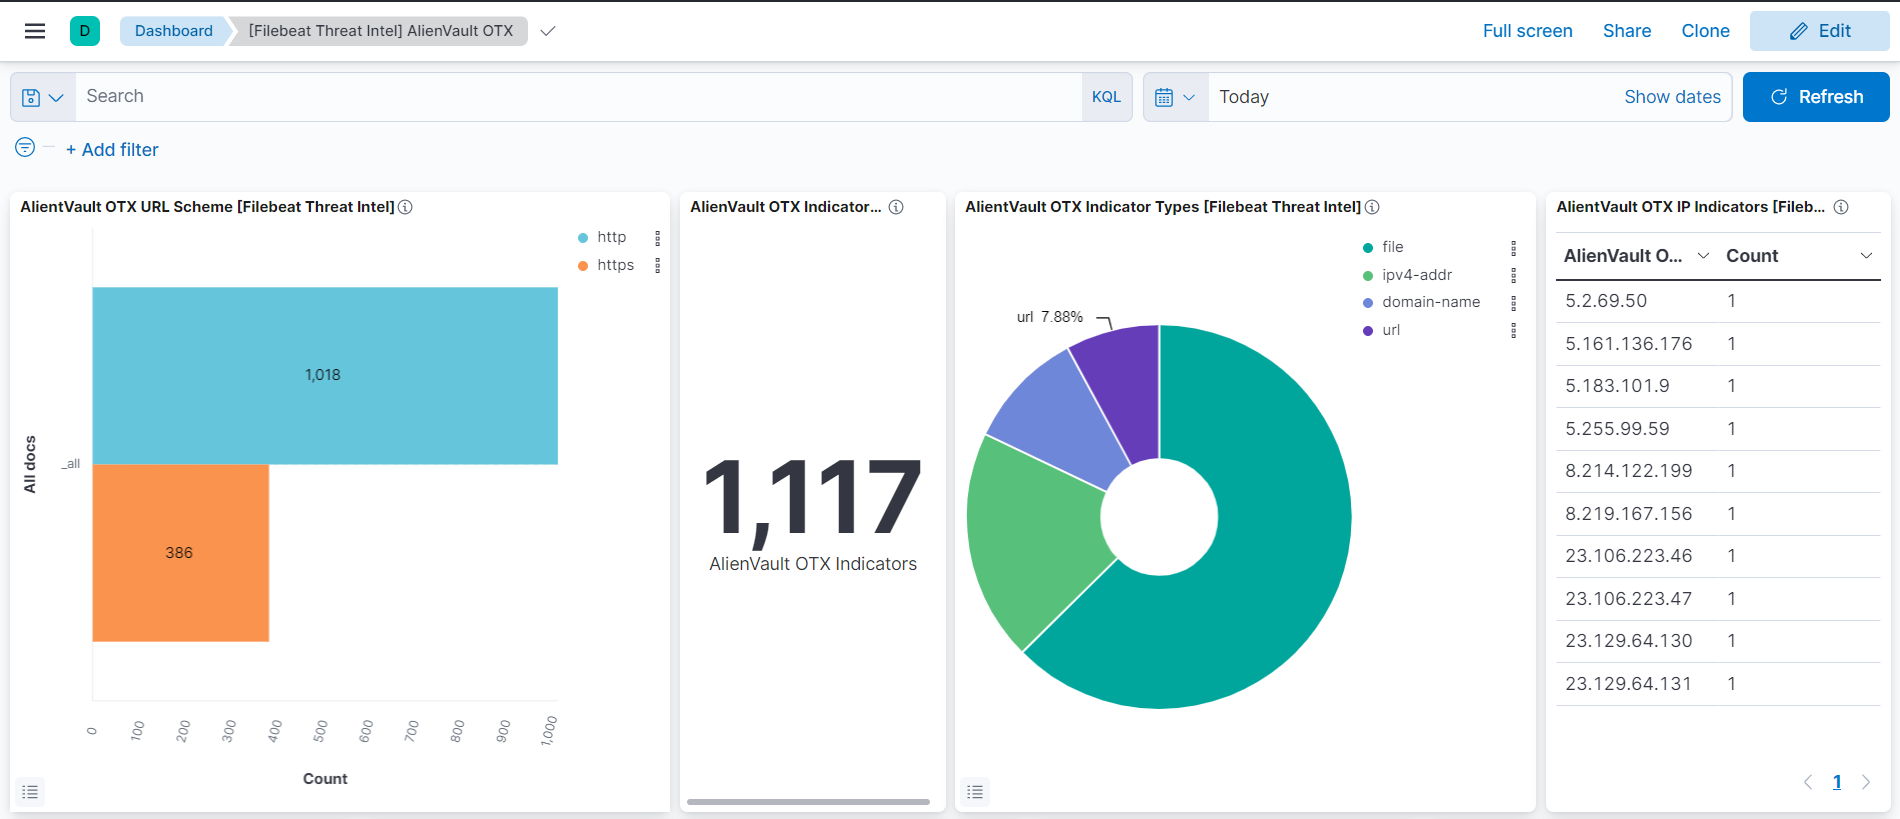This screenshot has height=819, width=1900.
Task: Toggle legend on Indicator Types chart
Action: click(x=975, y=792)
